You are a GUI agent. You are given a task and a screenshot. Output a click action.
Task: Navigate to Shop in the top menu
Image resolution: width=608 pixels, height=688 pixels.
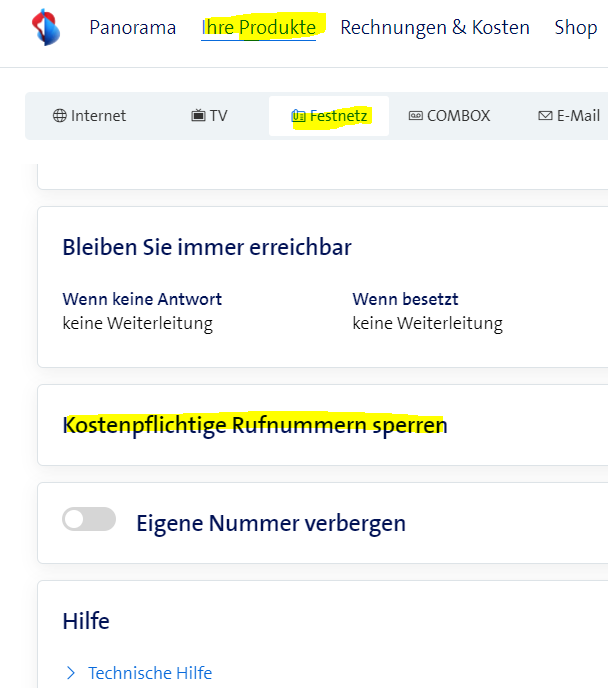click(x=575, y=27)
